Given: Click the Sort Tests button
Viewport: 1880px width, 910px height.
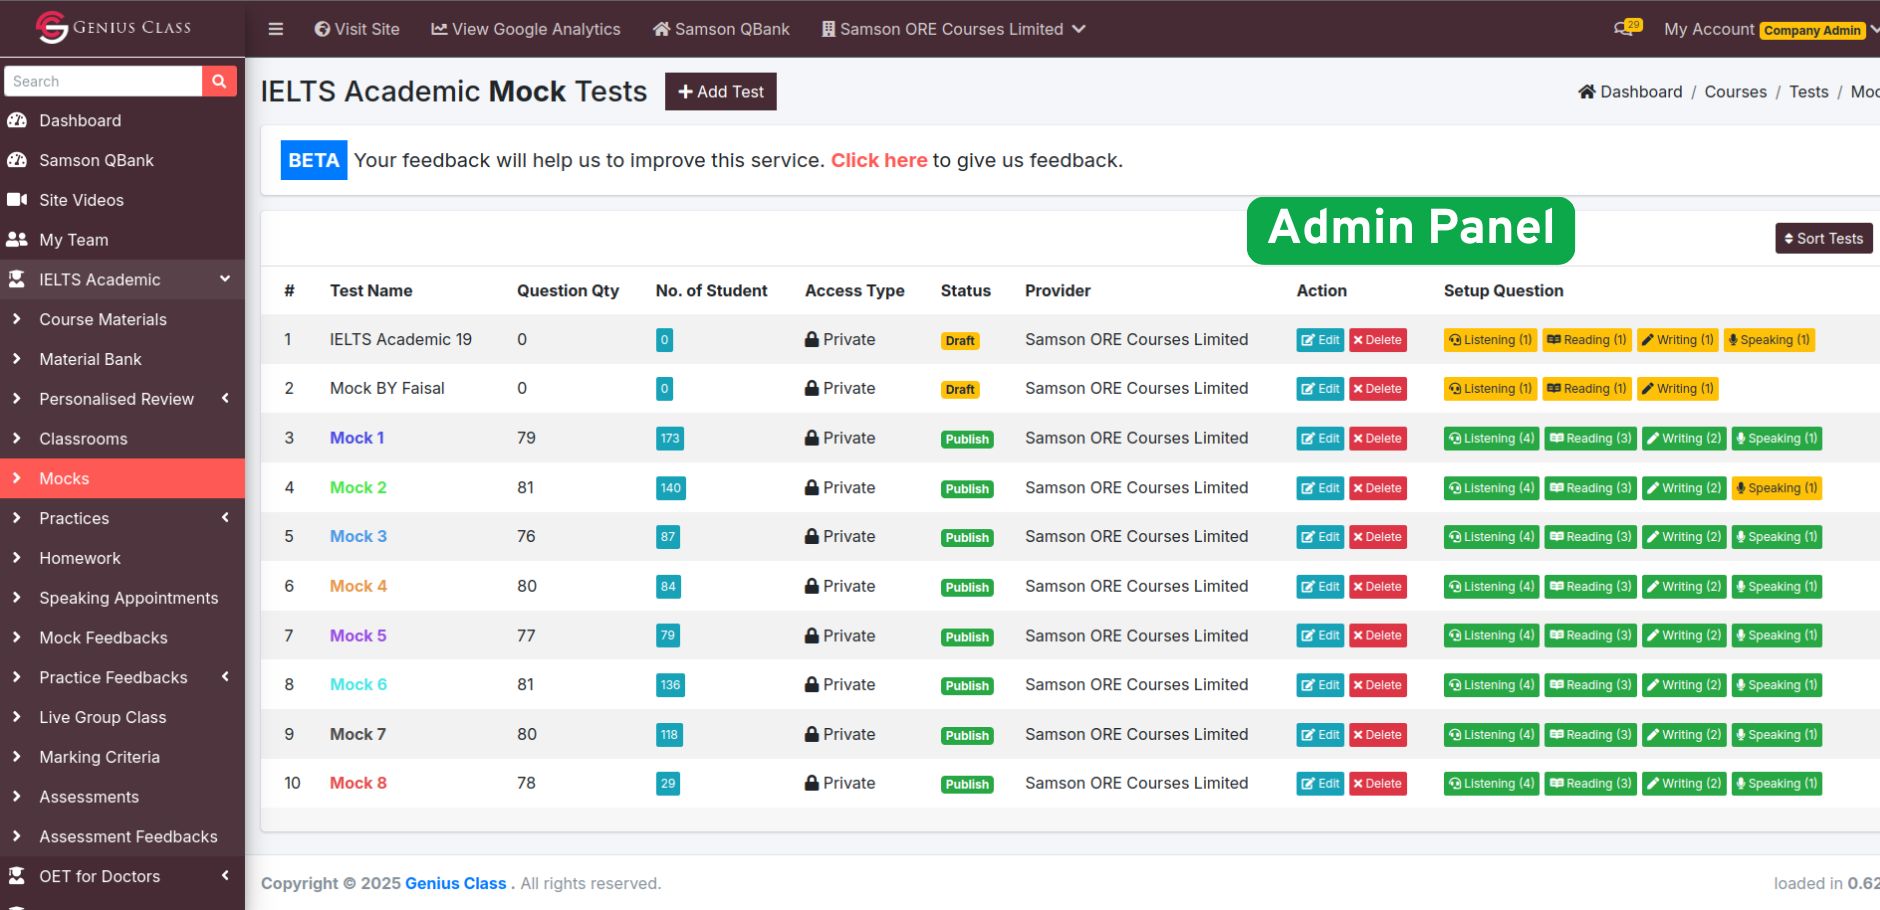Looking at the screenshot, I should pyautogui.click(x=1823, y=238).
